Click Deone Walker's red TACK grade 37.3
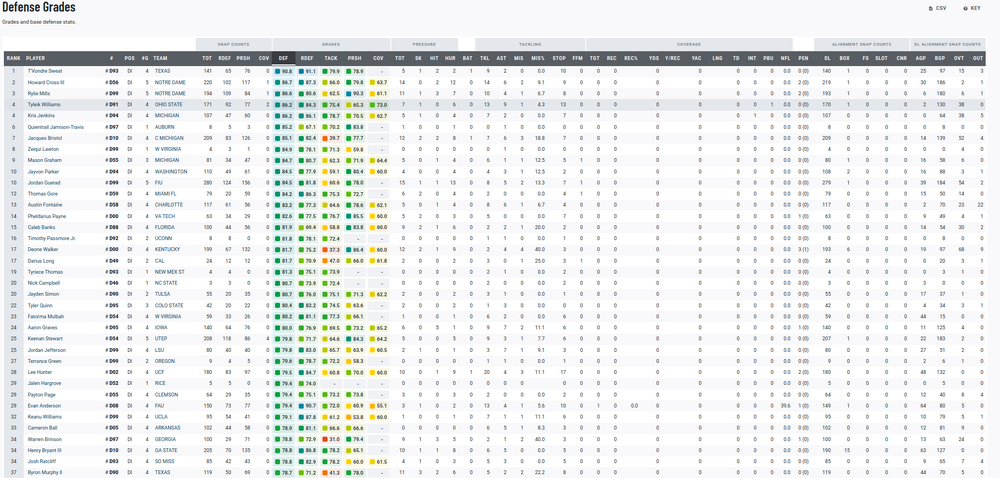The image size is (1000, 478). pos(332,251)
